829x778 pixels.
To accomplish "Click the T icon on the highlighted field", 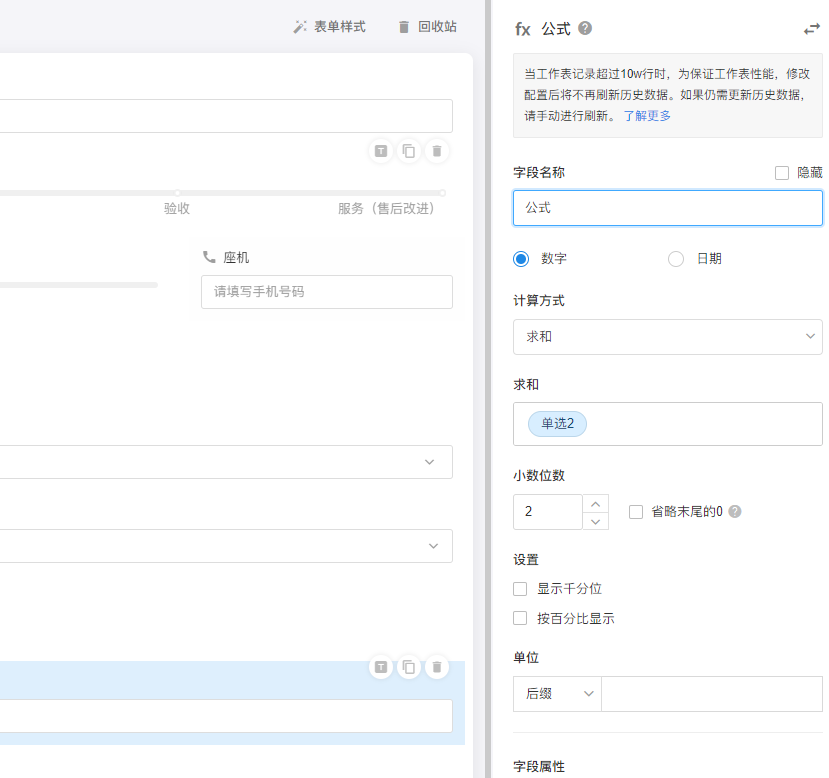I will pyautogui.click(x=380, y=667).
